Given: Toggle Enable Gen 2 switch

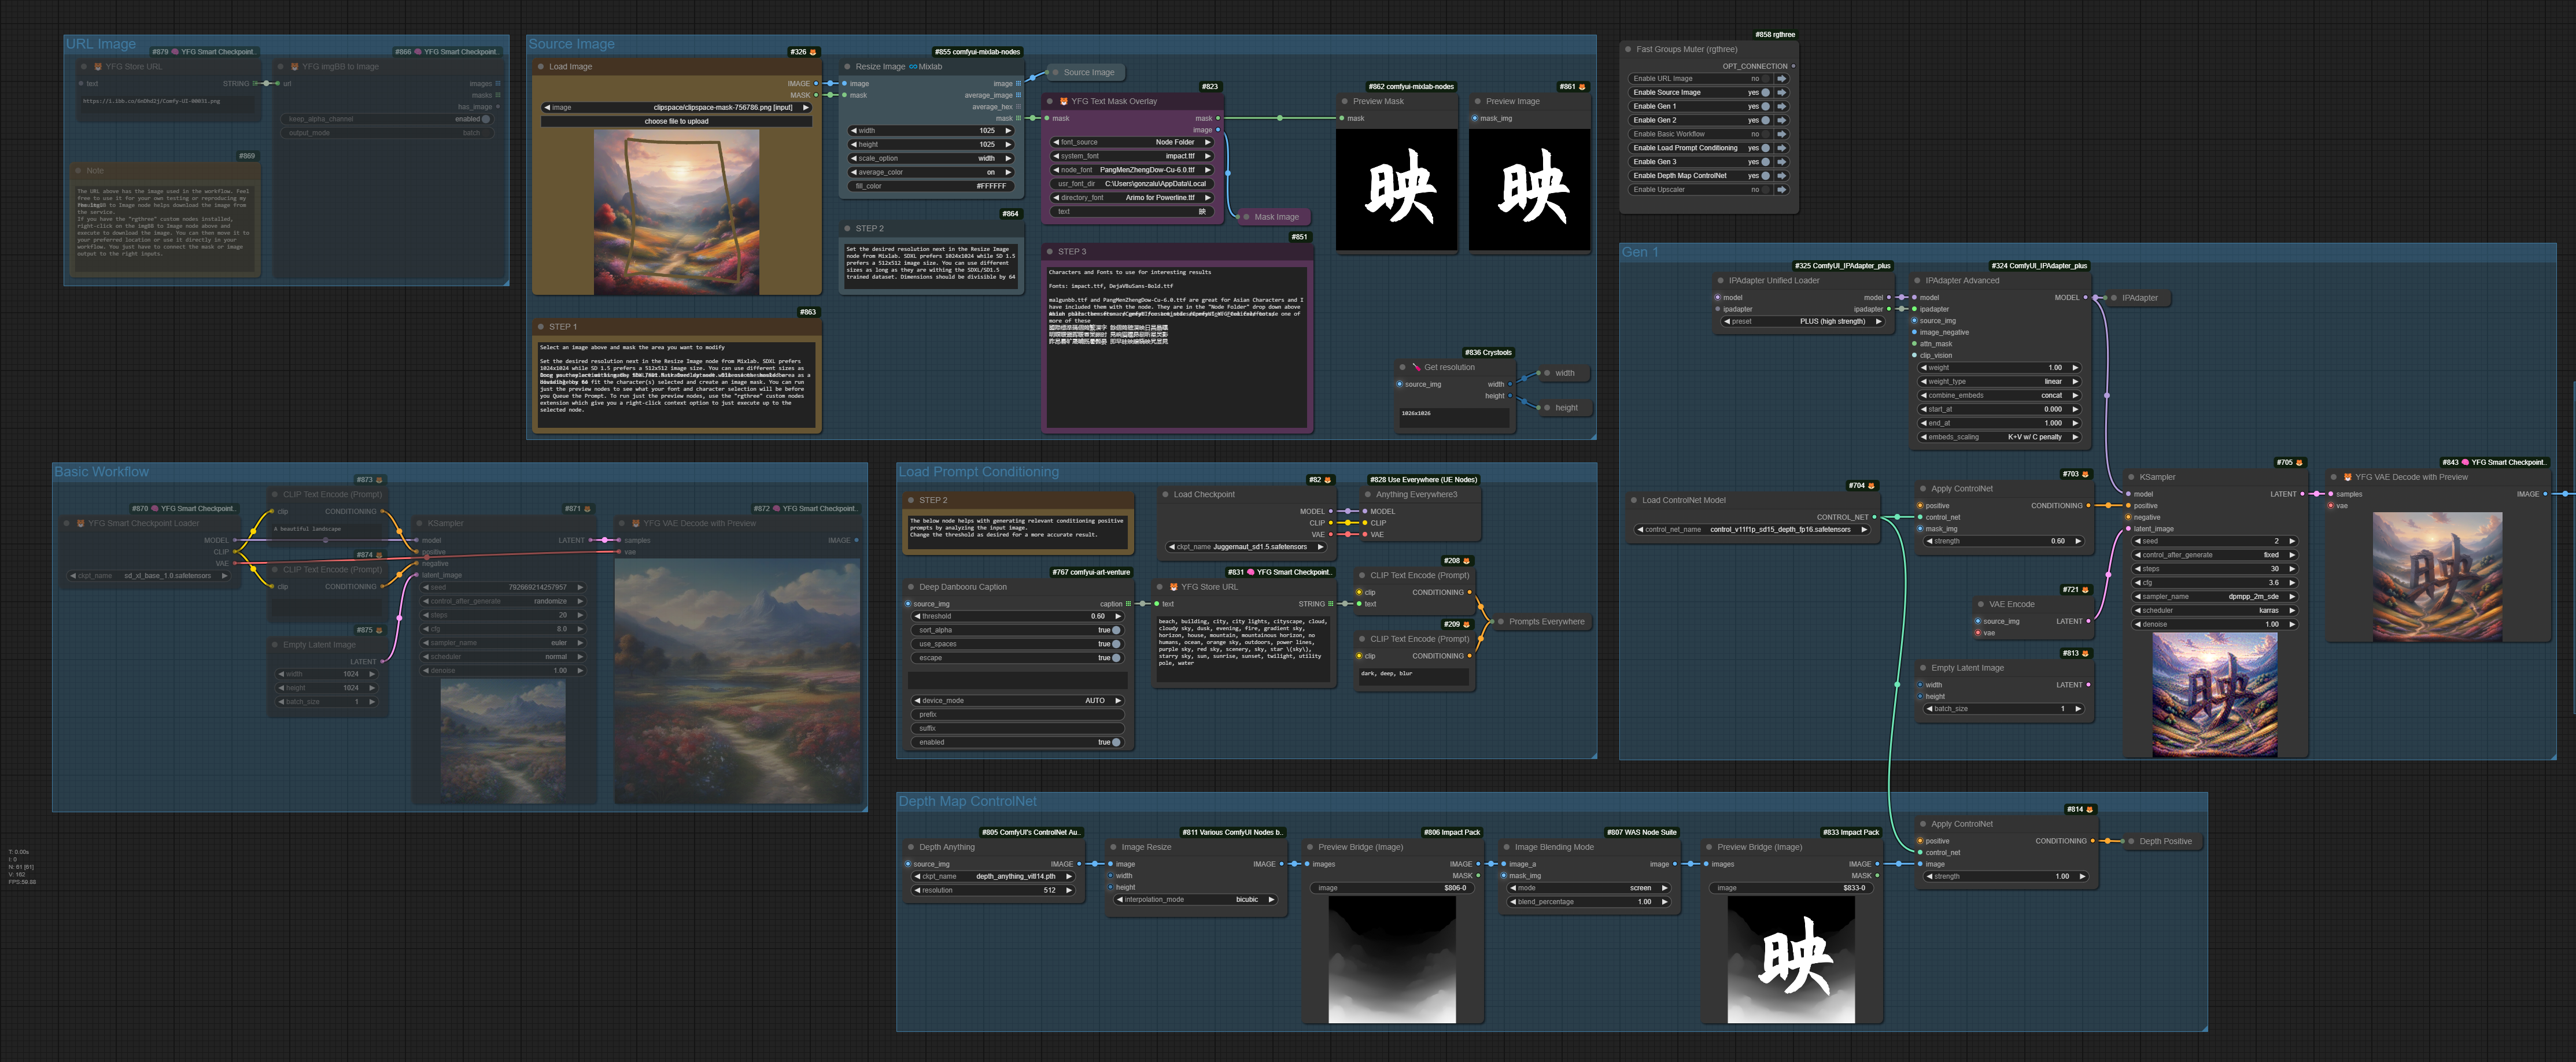Looking at the screenshot, I should [1765, 120].
